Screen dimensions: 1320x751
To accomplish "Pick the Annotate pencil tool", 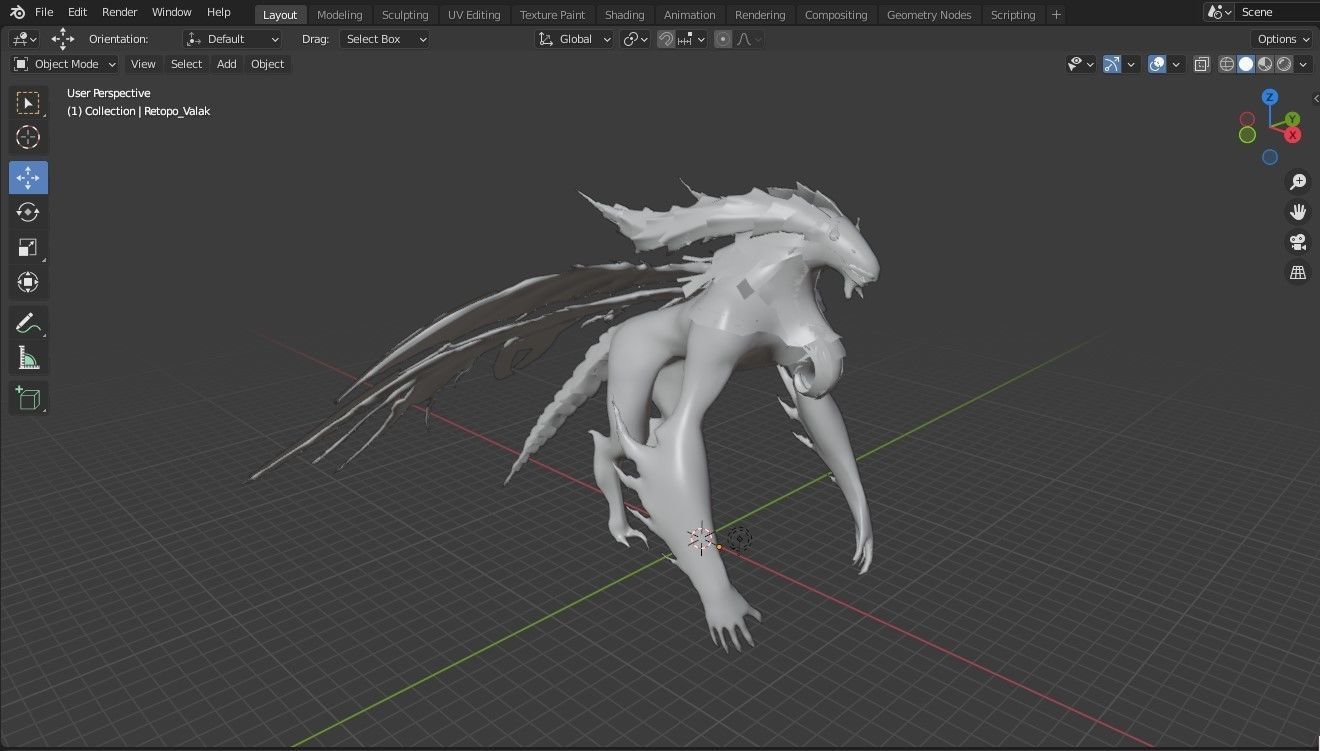I will tap(28, 323).
